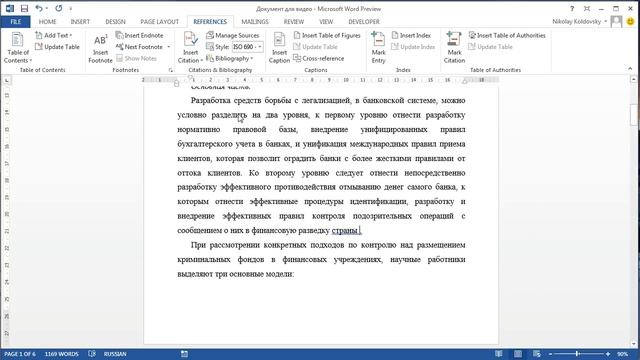Viewport: 640px width, 360px height.
Task: Click RUSSIAN language indicator
Action: [115, 354]
